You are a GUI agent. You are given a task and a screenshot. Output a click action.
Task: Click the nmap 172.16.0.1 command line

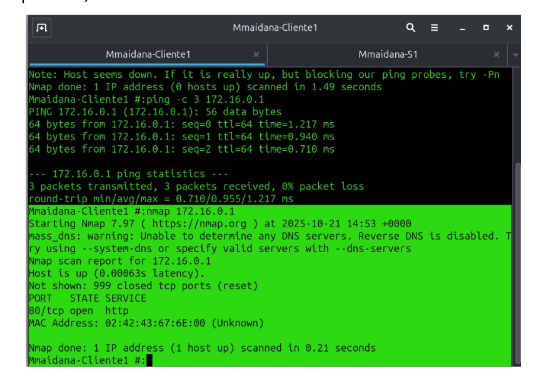(132, 211)
